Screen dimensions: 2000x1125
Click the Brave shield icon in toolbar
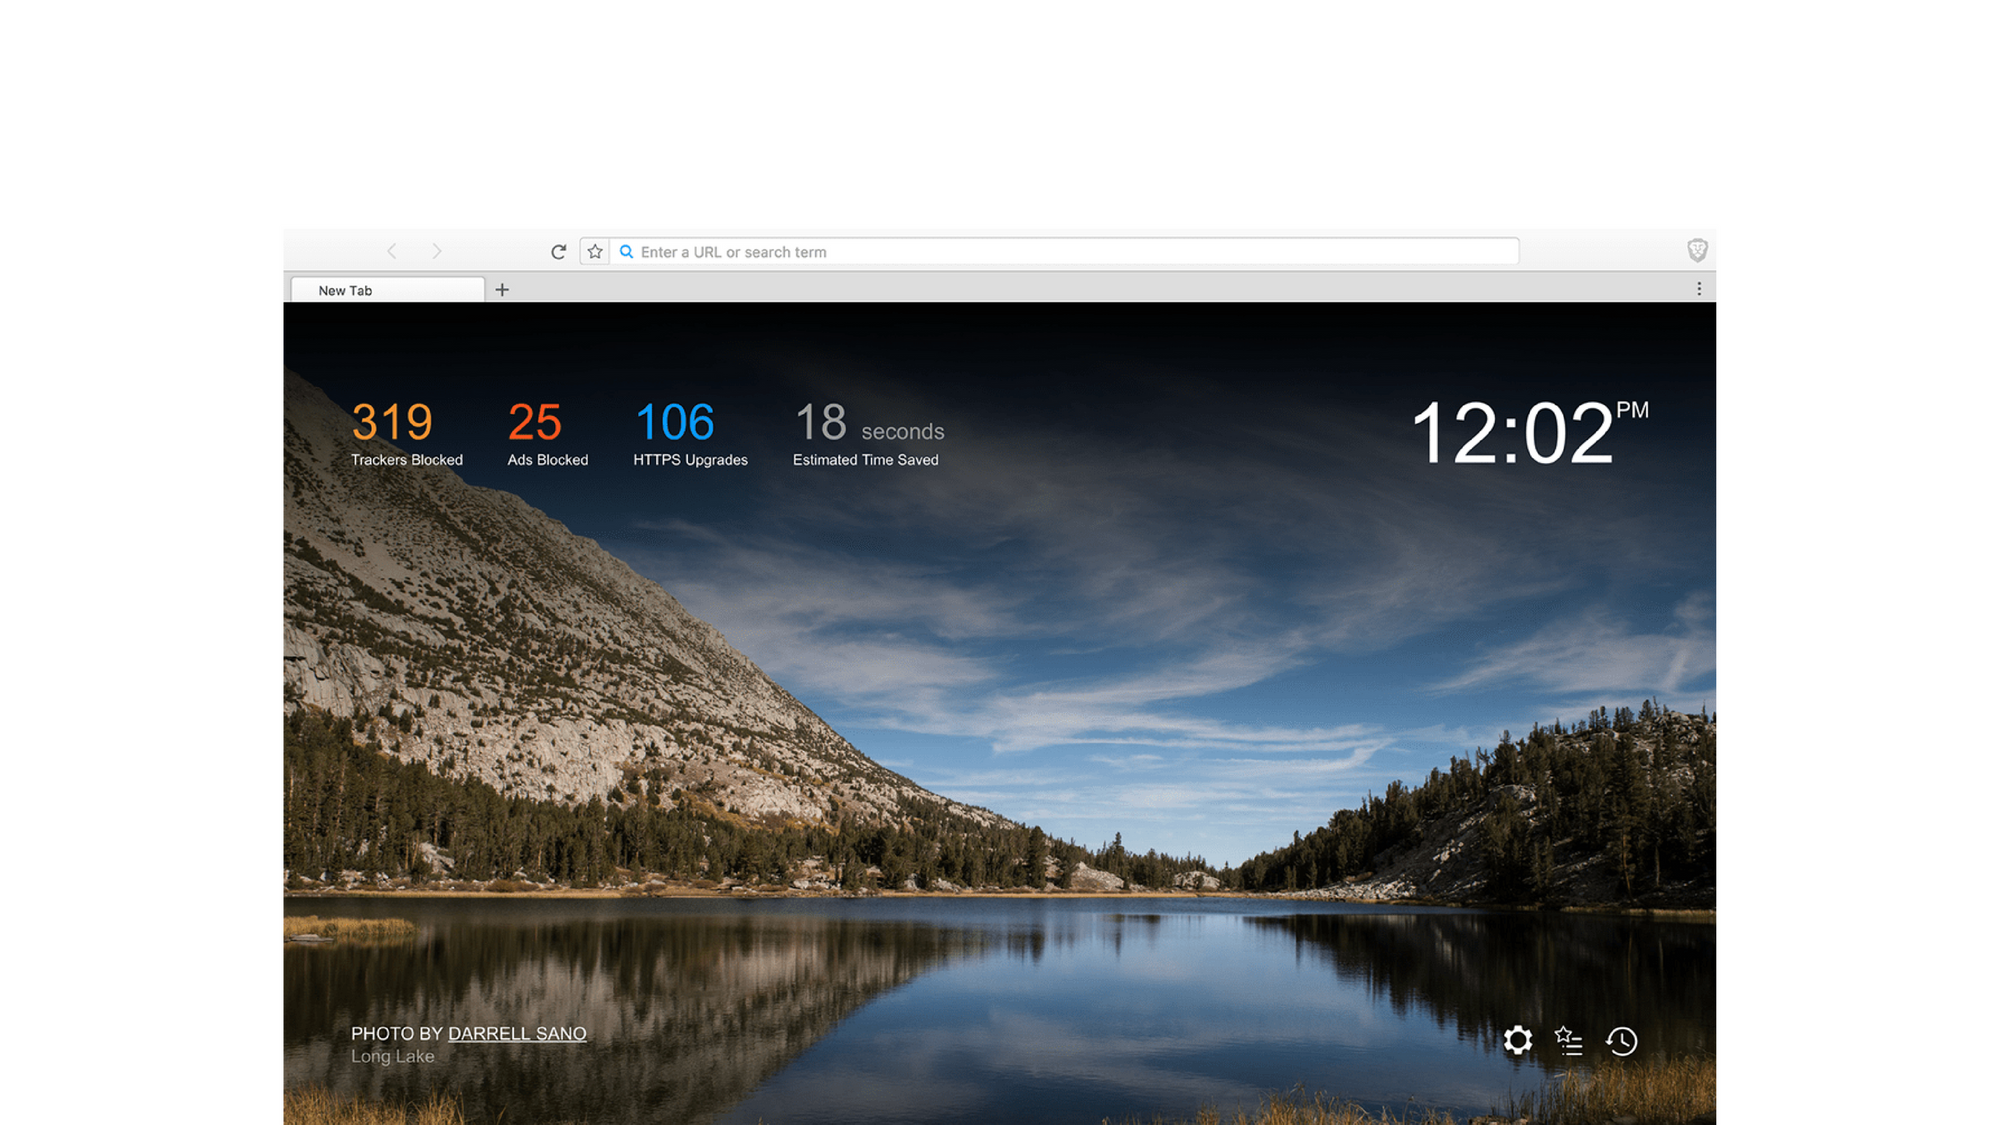[1698, 249]
